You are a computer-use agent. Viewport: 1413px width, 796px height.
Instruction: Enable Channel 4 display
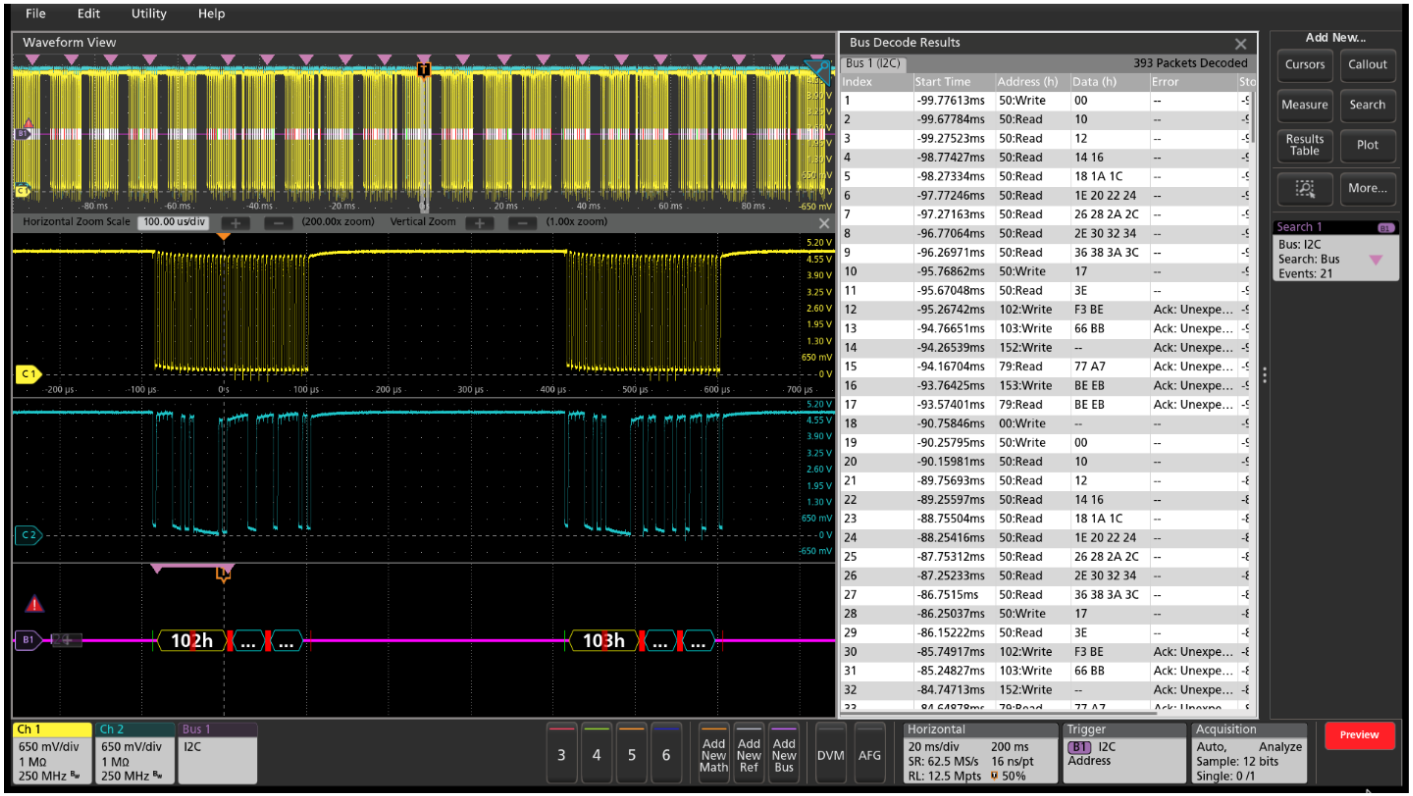click(x=596, y=755)
